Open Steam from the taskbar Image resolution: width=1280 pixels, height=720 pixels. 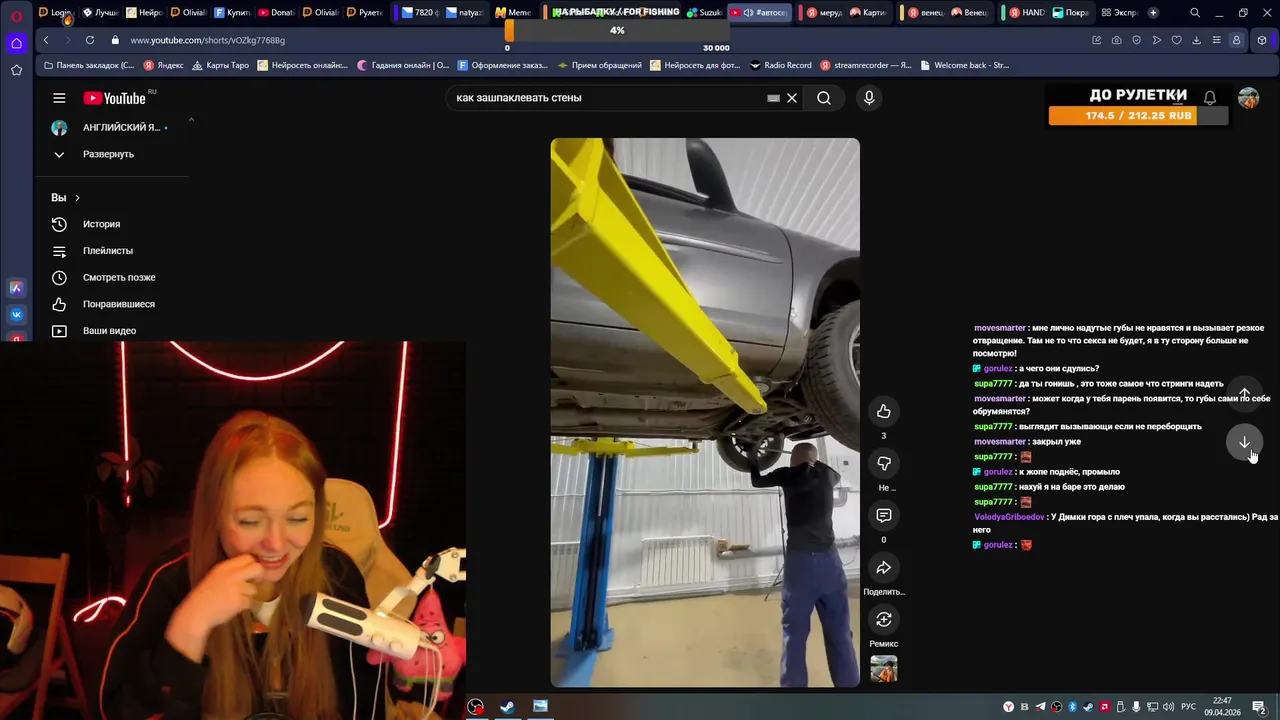coord(507,706)
